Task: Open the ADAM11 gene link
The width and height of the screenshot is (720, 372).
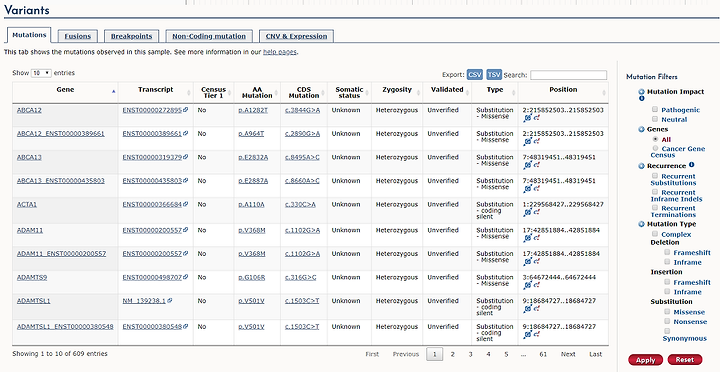Action: pos(30,230)
